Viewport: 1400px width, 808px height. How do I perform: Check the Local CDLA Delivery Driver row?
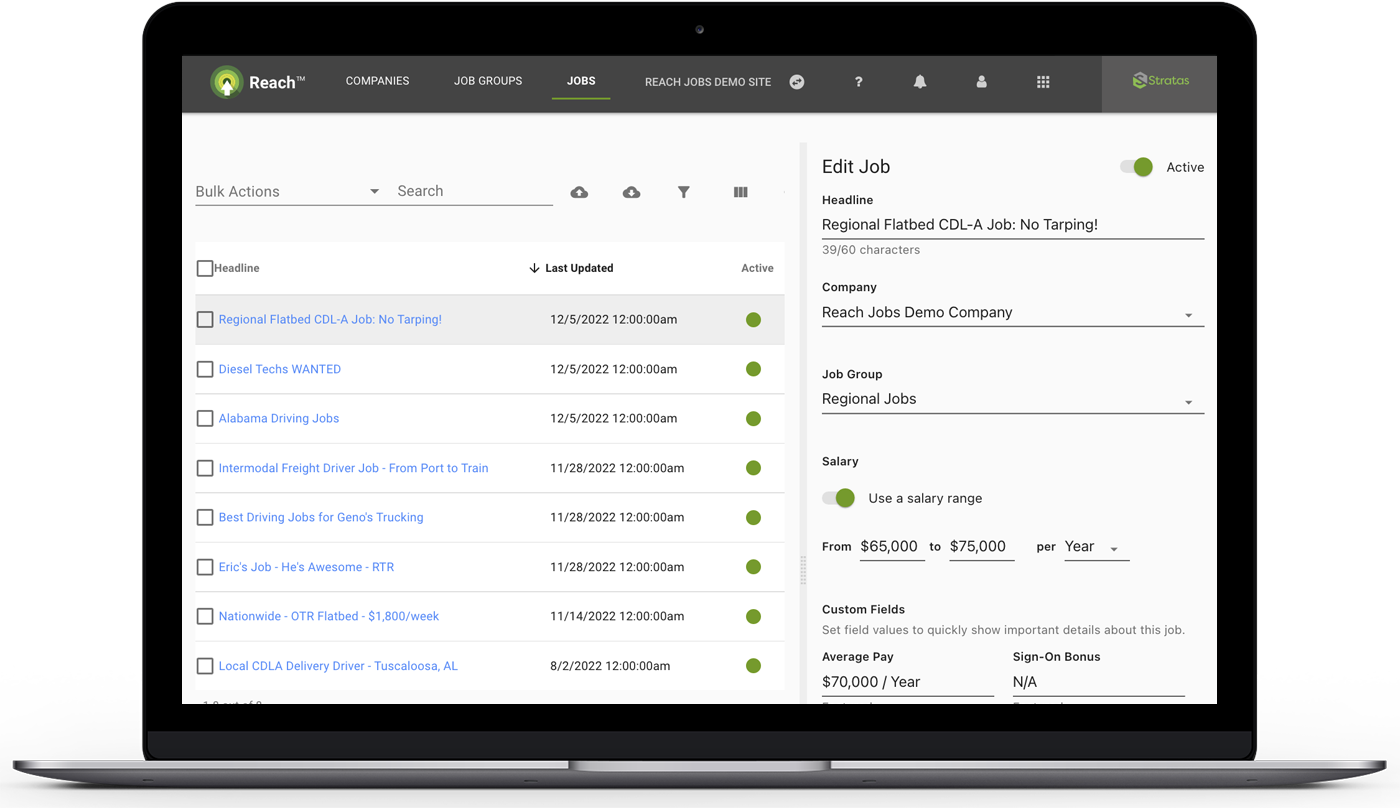tap(205, 666)
